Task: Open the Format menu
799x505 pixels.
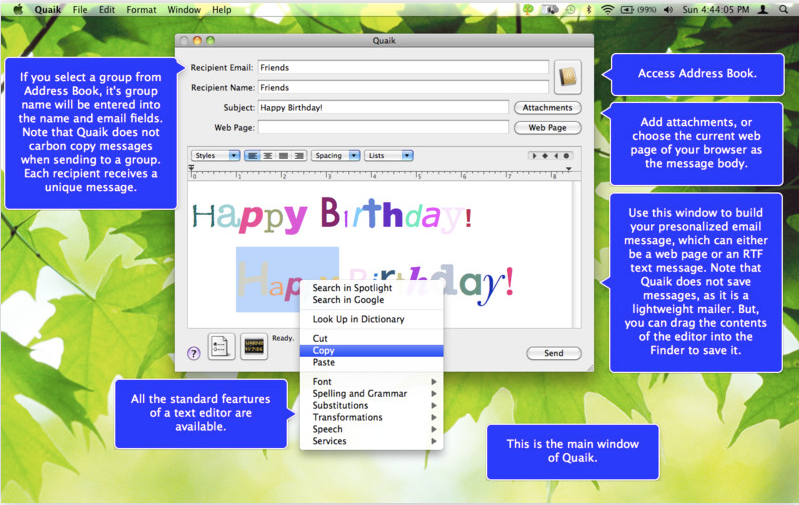Action: [x=141, y=10]
